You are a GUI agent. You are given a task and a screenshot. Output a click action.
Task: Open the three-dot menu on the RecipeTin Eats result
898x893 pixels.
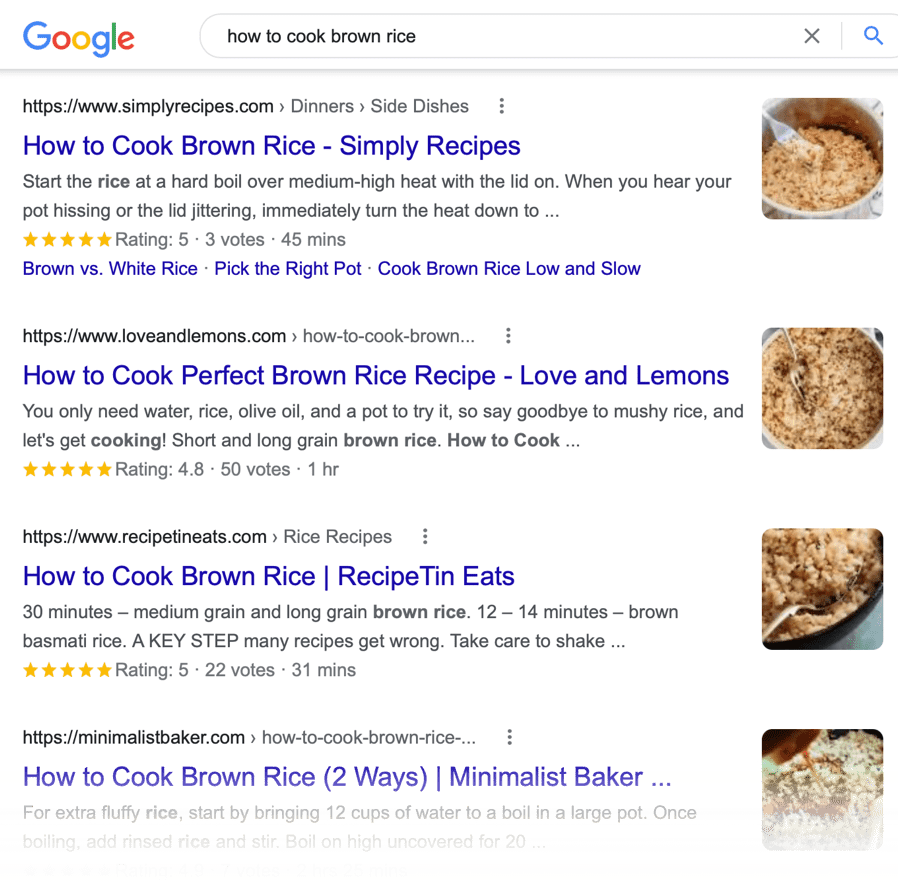coord(425,536)
